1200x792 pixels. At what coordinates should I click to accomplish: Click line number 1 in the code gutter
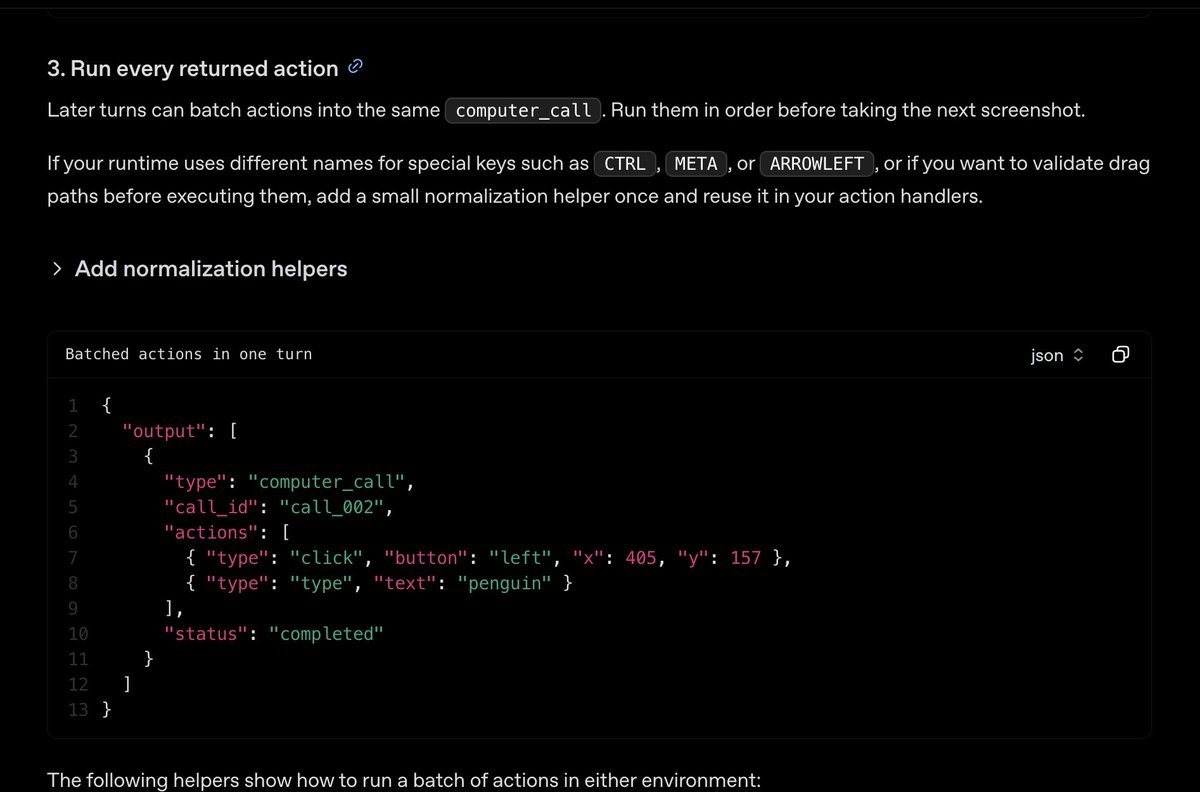[x=72, y=406]
